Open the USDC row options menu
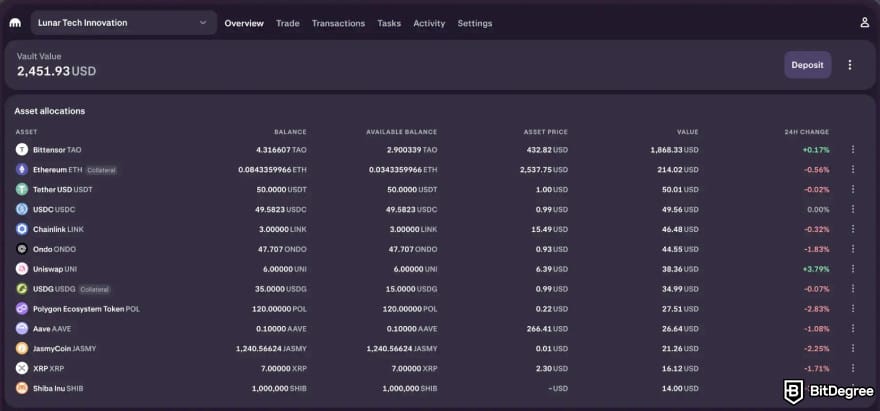This screenshot has height=411, width=880. click(853, 209)
